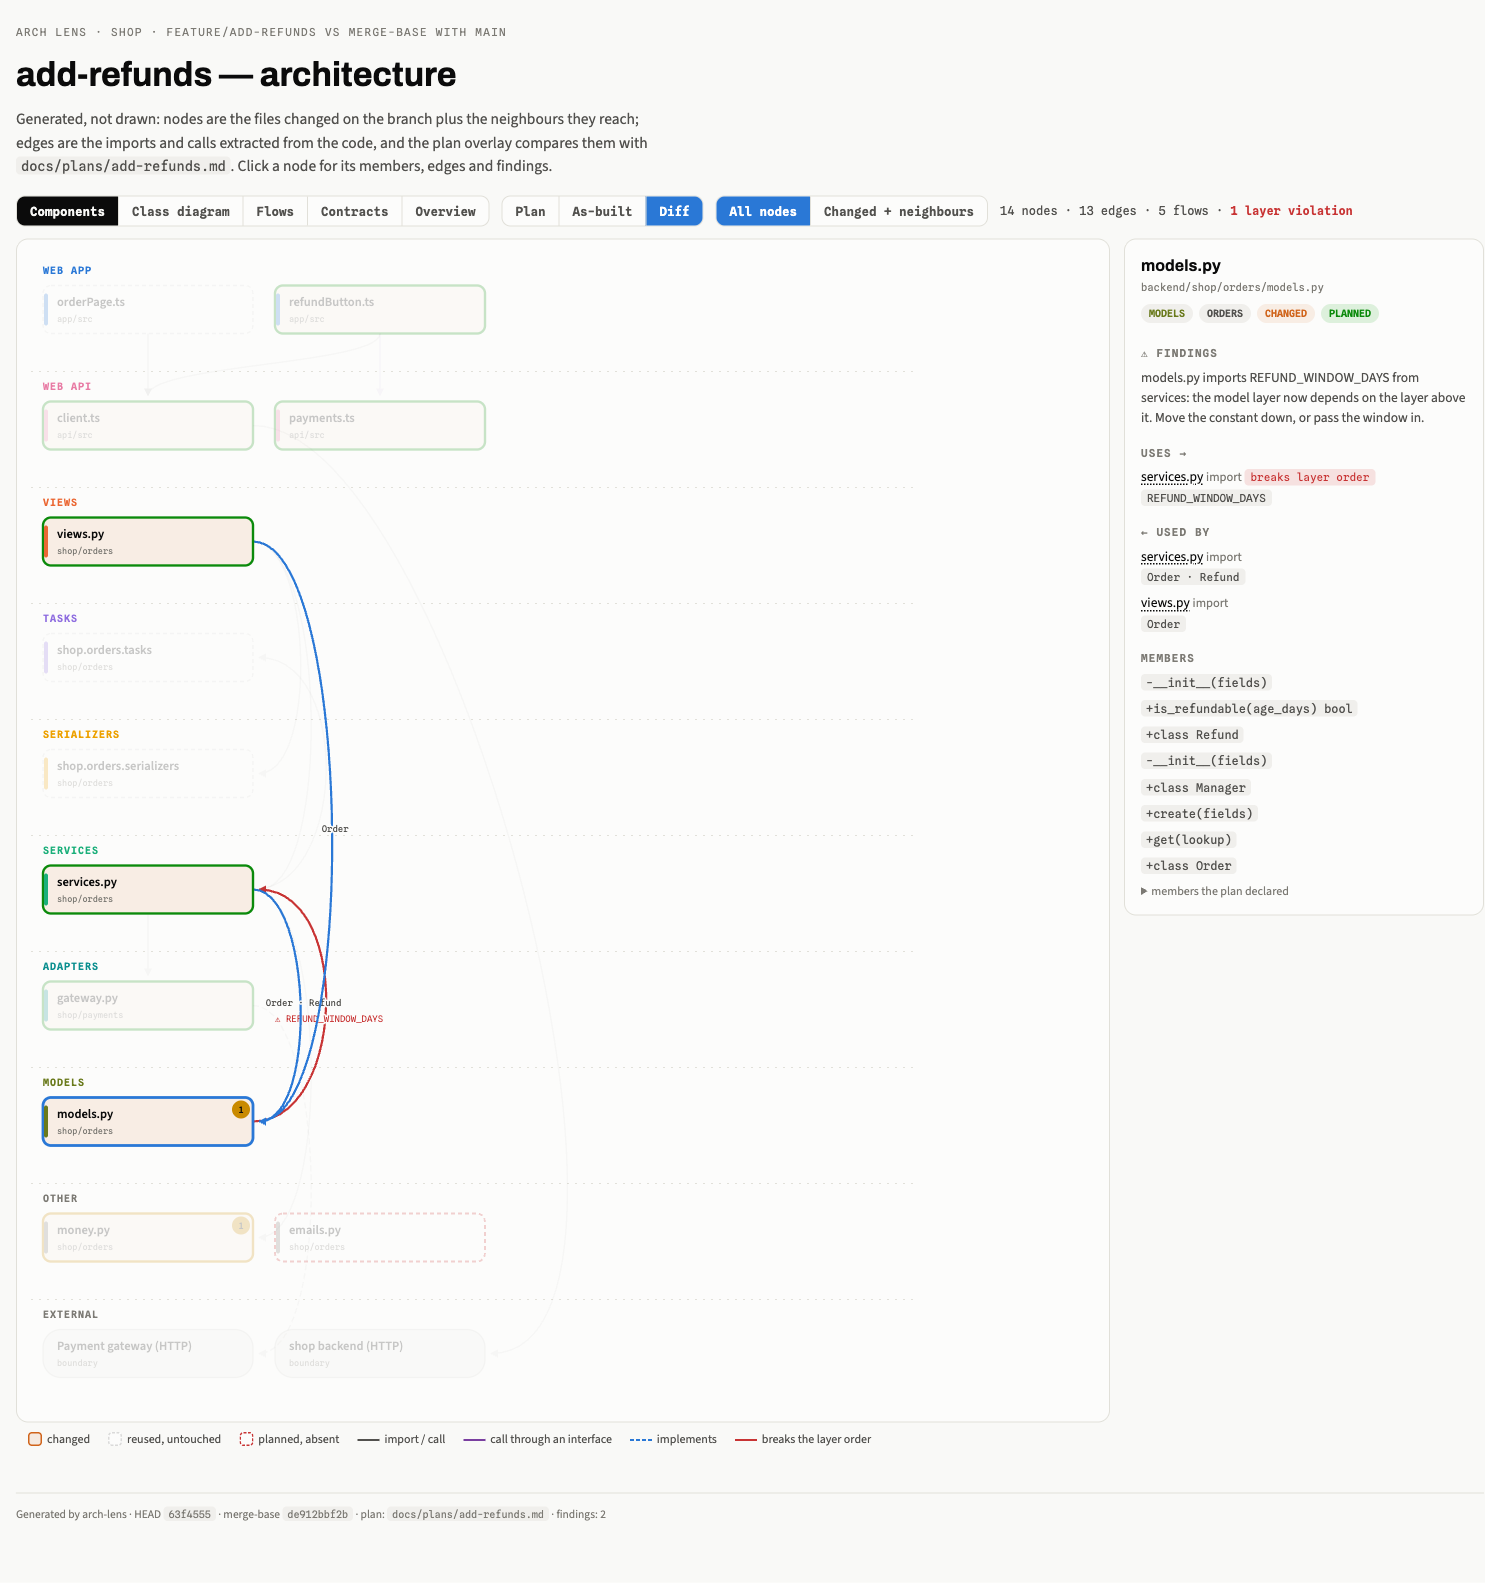Click the '+create(fields)' member
Viewport: 1485px width, 1583px height.
[1199, 814]
